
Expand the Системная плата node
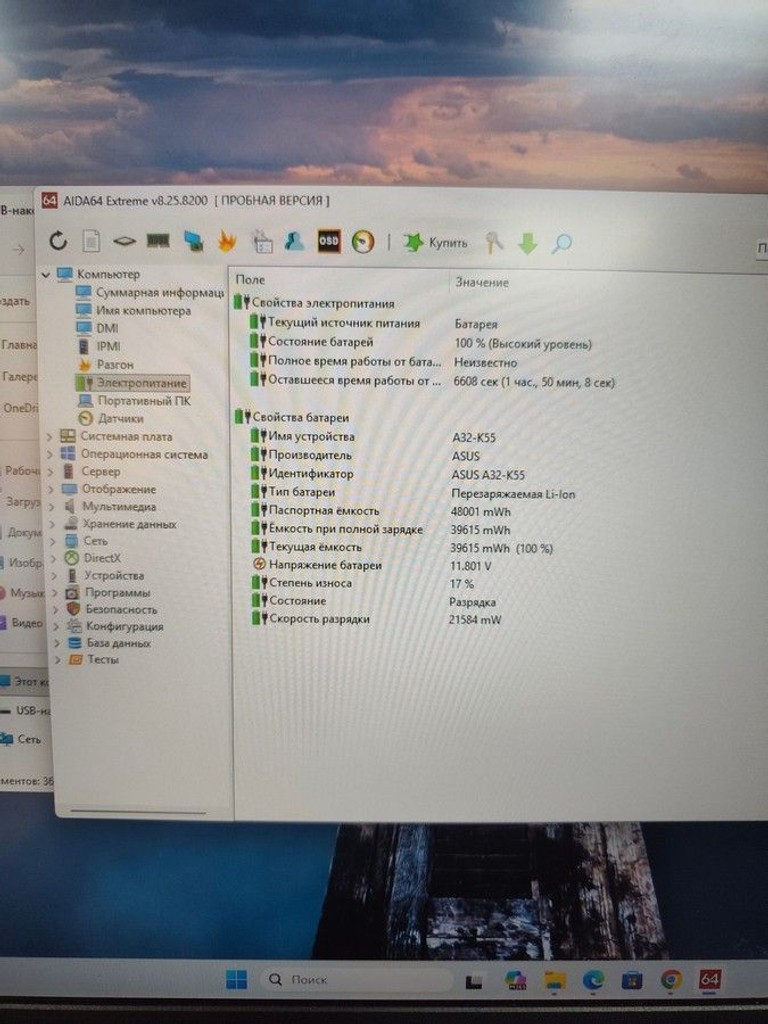pos(50,436)
